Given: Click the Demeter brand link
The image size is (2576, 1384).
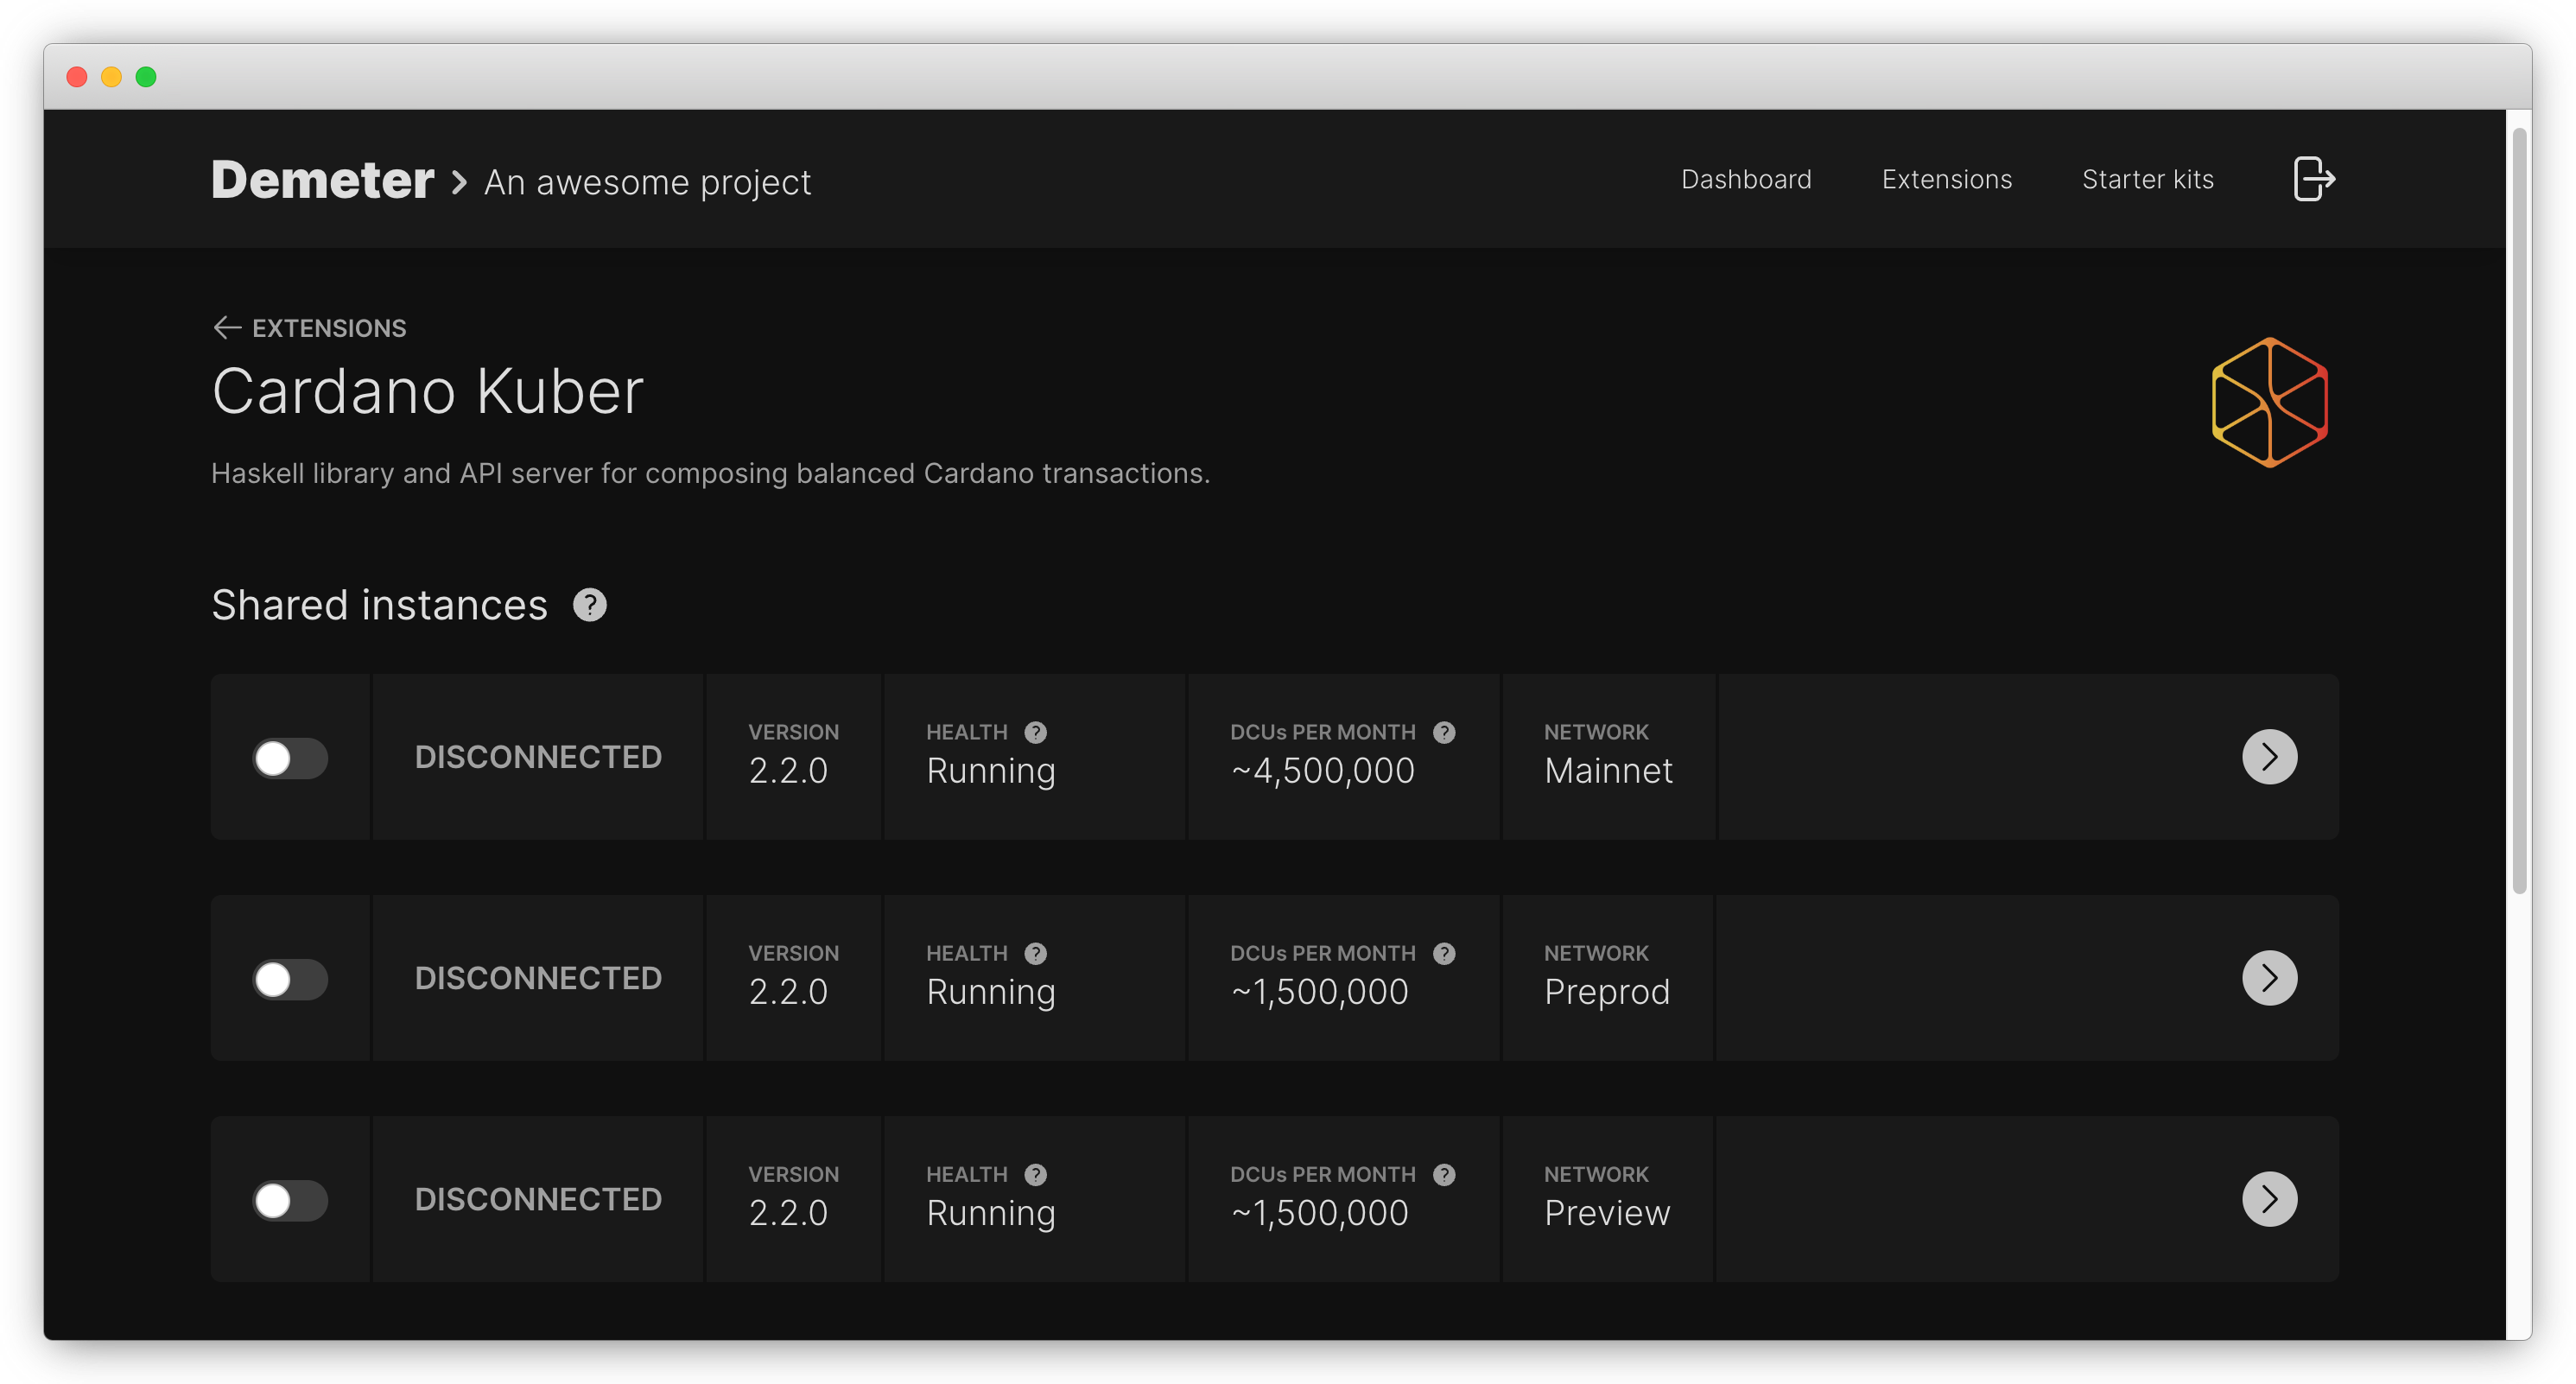Looking at the screenshot, I should coord(322,180).
